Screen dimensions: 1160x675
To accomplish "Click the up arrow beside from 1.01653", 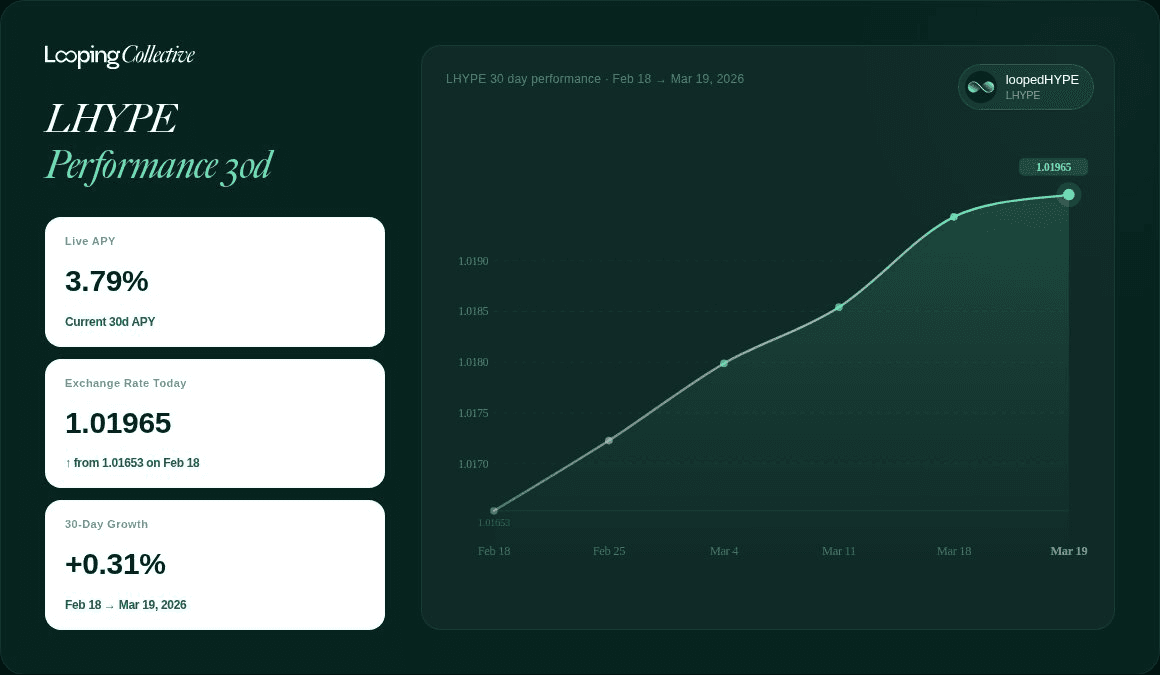I will [x=68, y=463].
